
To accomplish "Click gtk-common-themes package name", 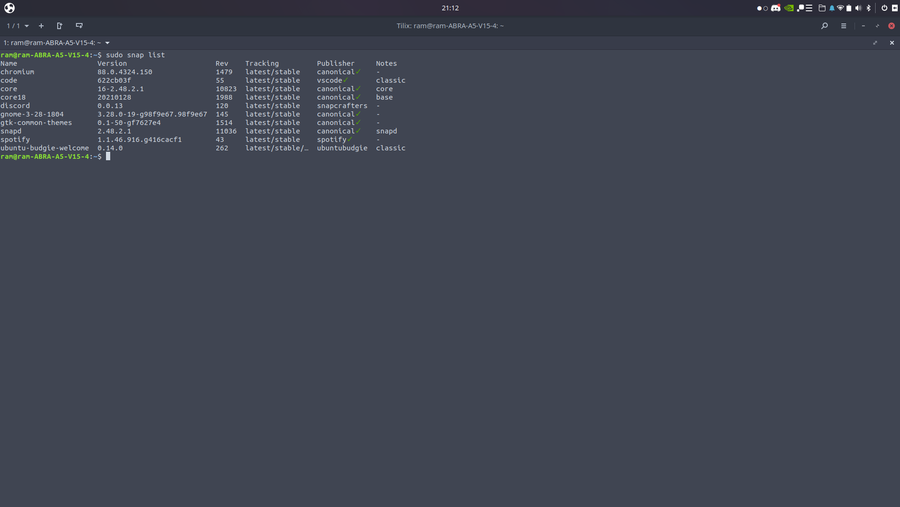I will (36, 122).
